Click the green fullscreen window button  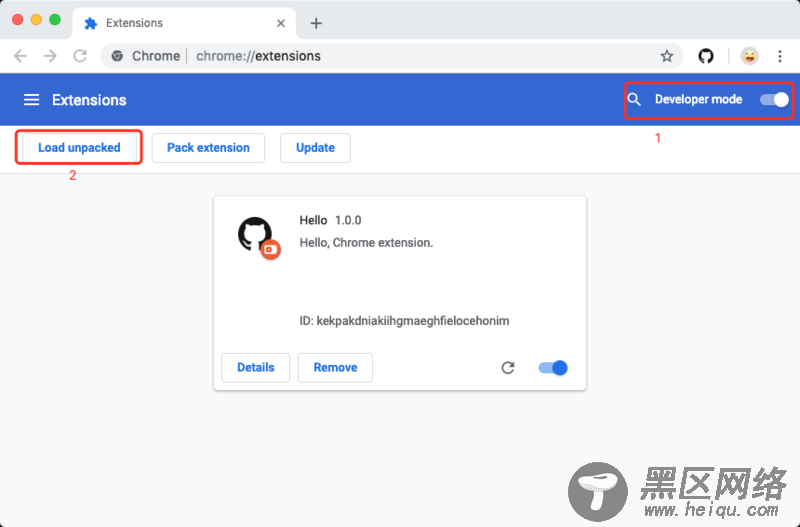[x=55, y=19]
